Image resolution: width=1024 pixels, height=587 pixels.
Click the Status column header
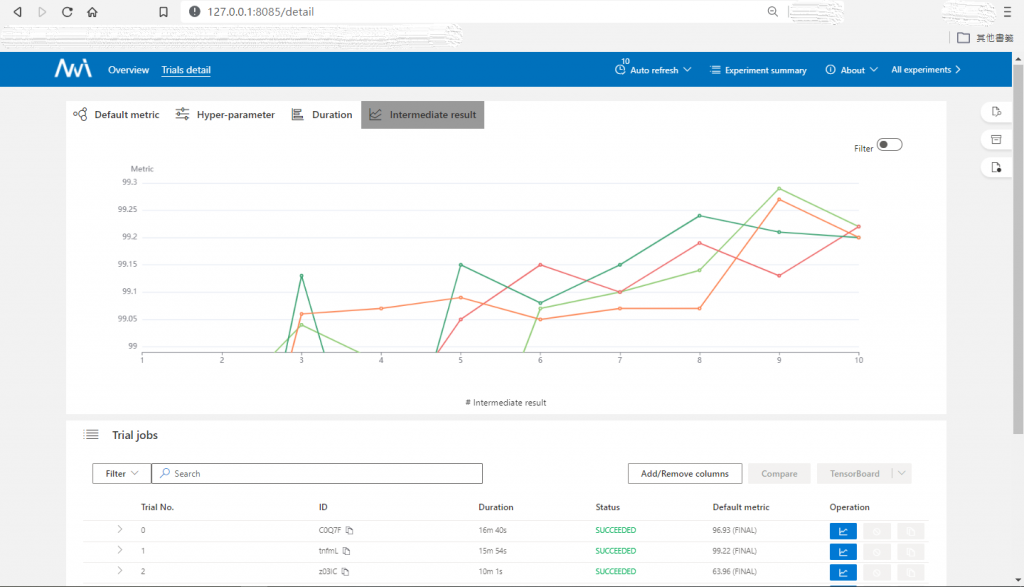click(x=607, y=507)
